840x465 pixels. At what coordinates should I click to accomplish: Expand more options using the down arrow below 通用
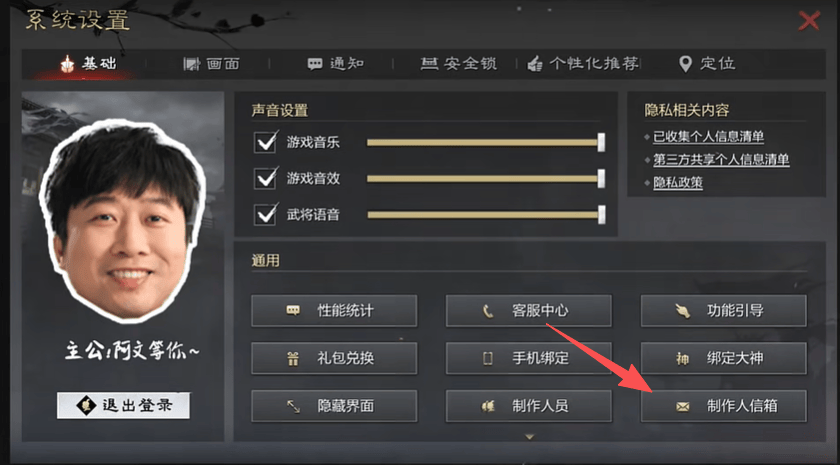529,437
